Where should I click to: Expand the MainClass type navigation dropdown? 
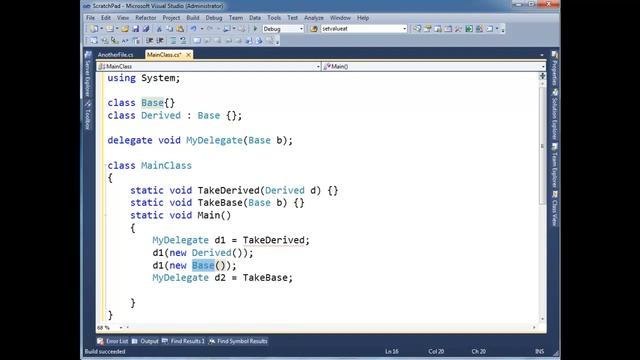[318, 66]
